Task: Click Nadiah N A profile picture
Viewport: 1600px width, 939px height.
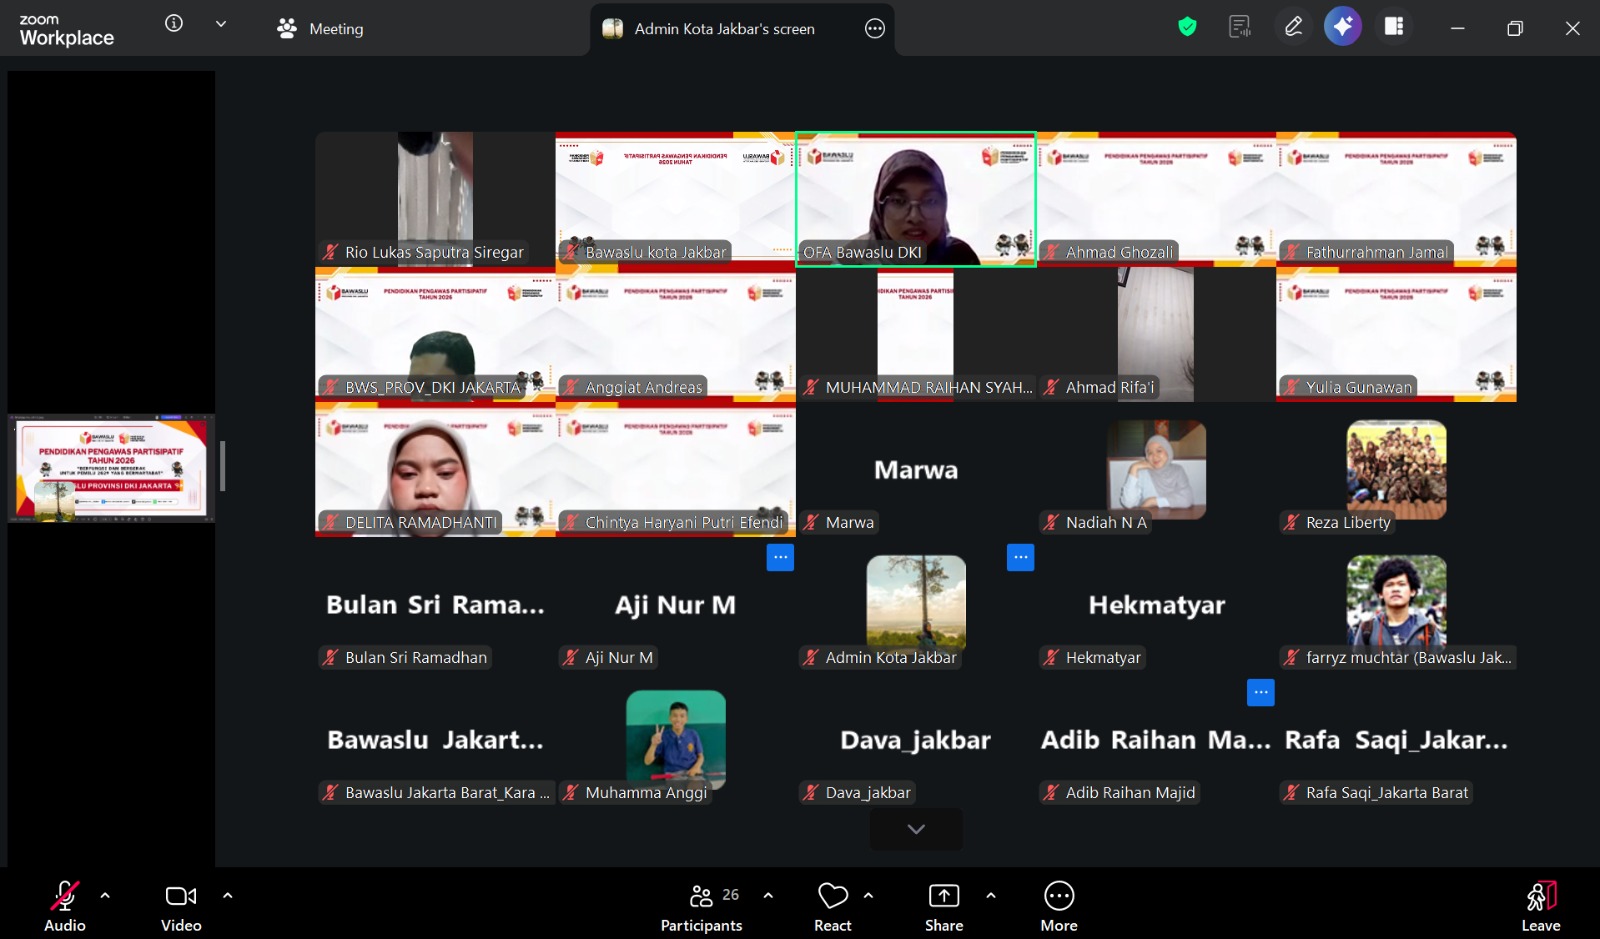Action: pos(1156,469)
